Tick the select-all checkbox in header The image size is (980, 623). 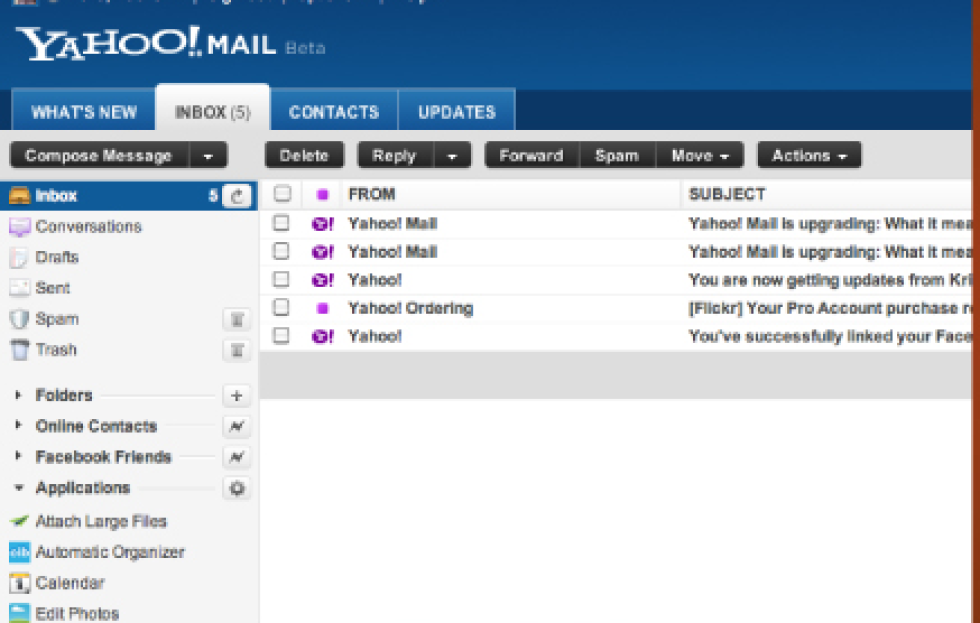(x=282, y=194)
